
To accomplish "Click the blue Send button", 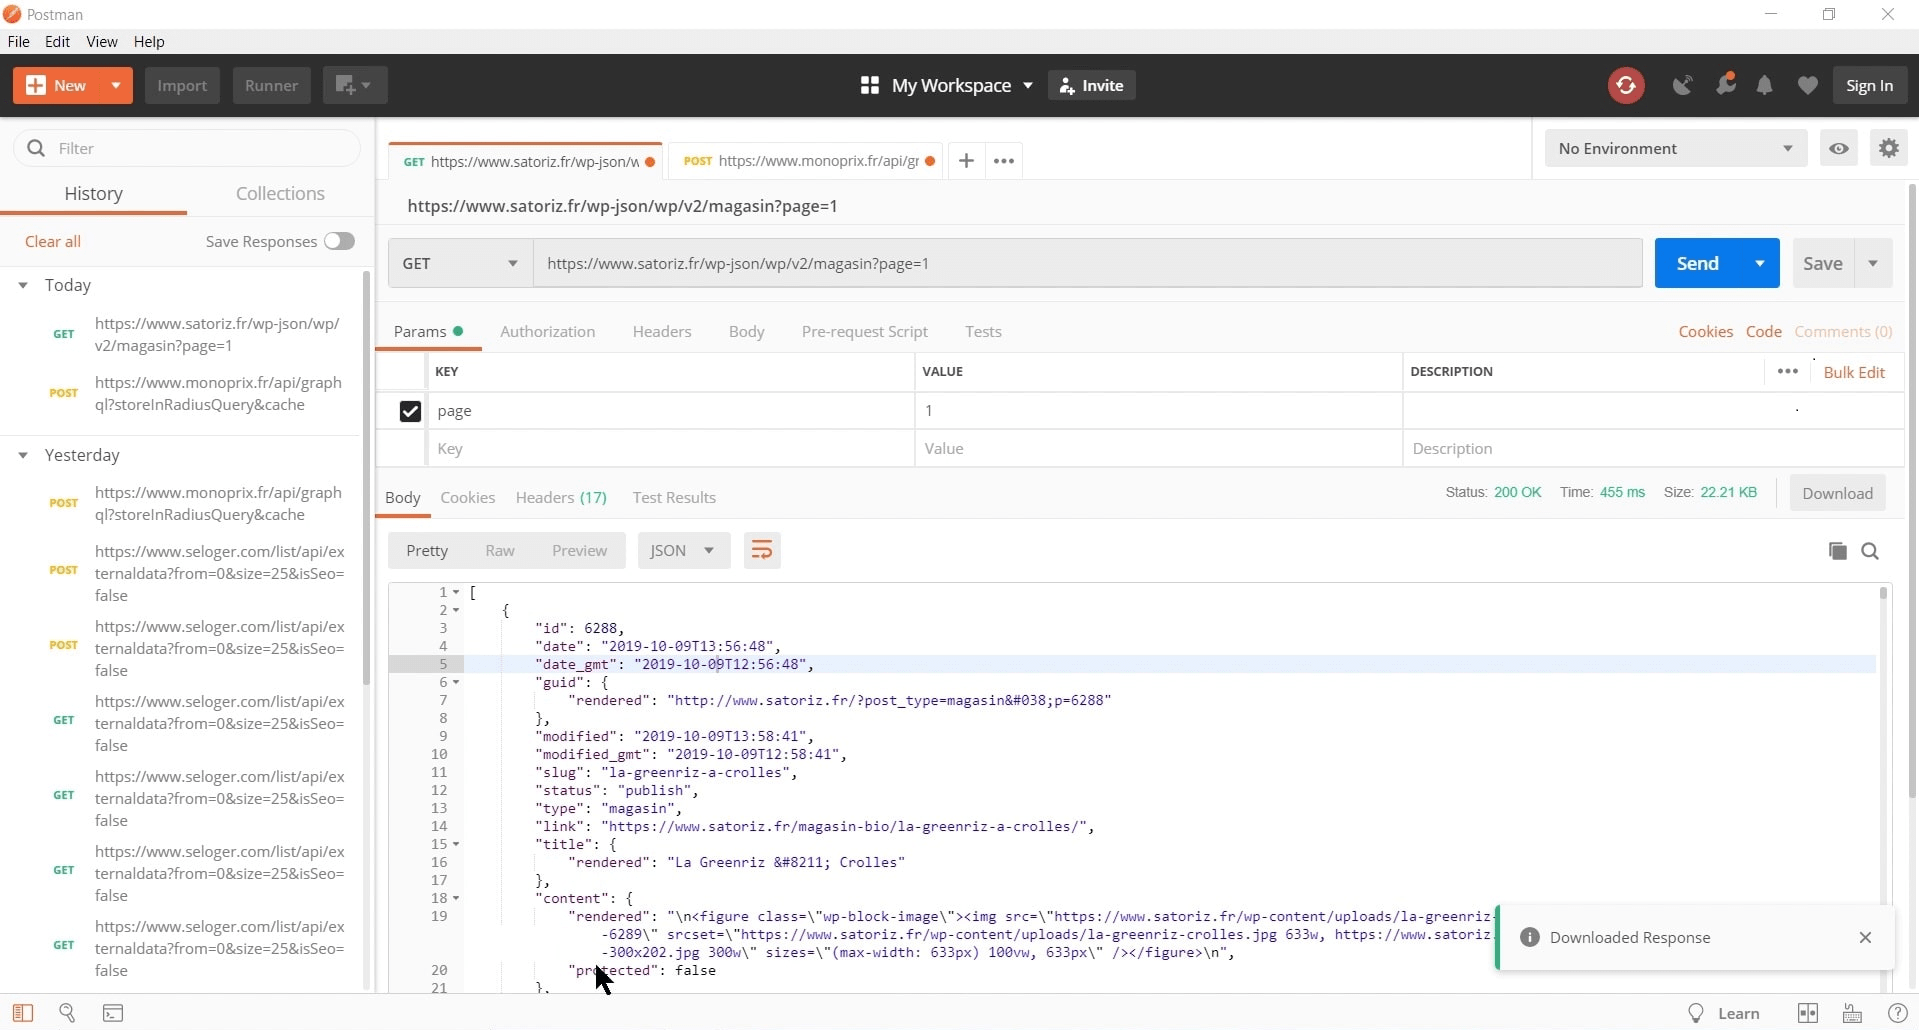I will [x=1698, y=264].
